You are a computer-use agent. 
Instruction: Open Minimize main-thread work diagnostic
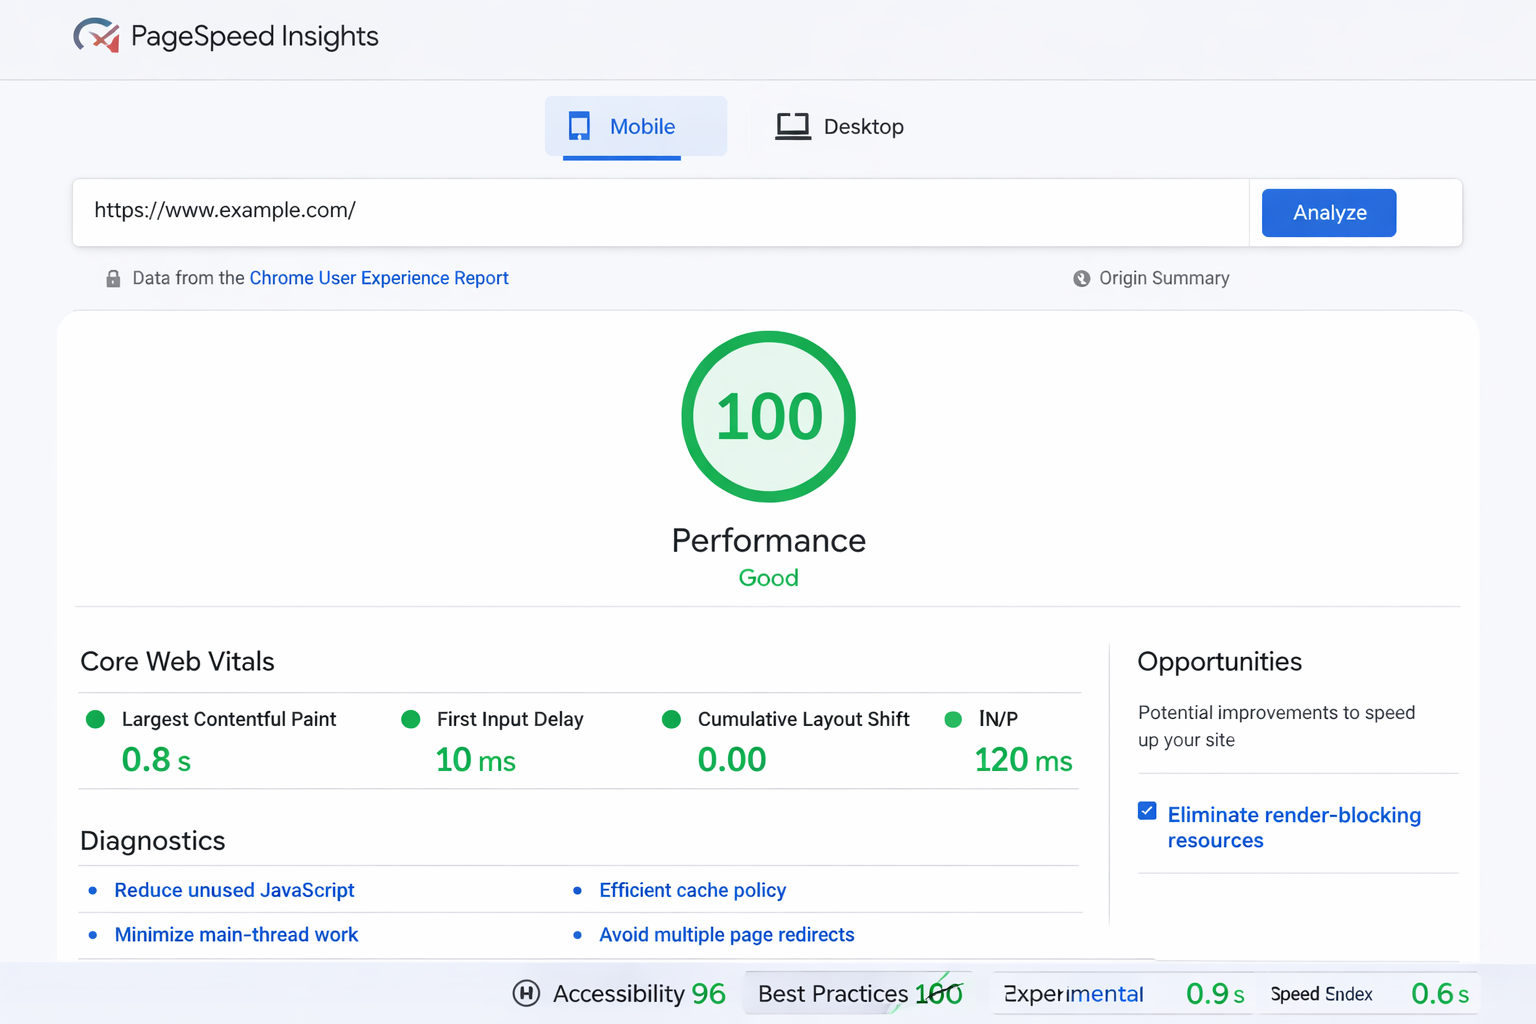[x=236, y=935]
